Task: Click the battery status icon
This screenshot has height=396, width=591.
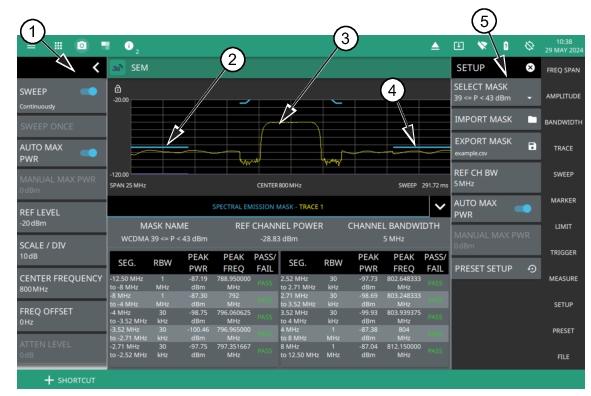Action: coord(506,46)
